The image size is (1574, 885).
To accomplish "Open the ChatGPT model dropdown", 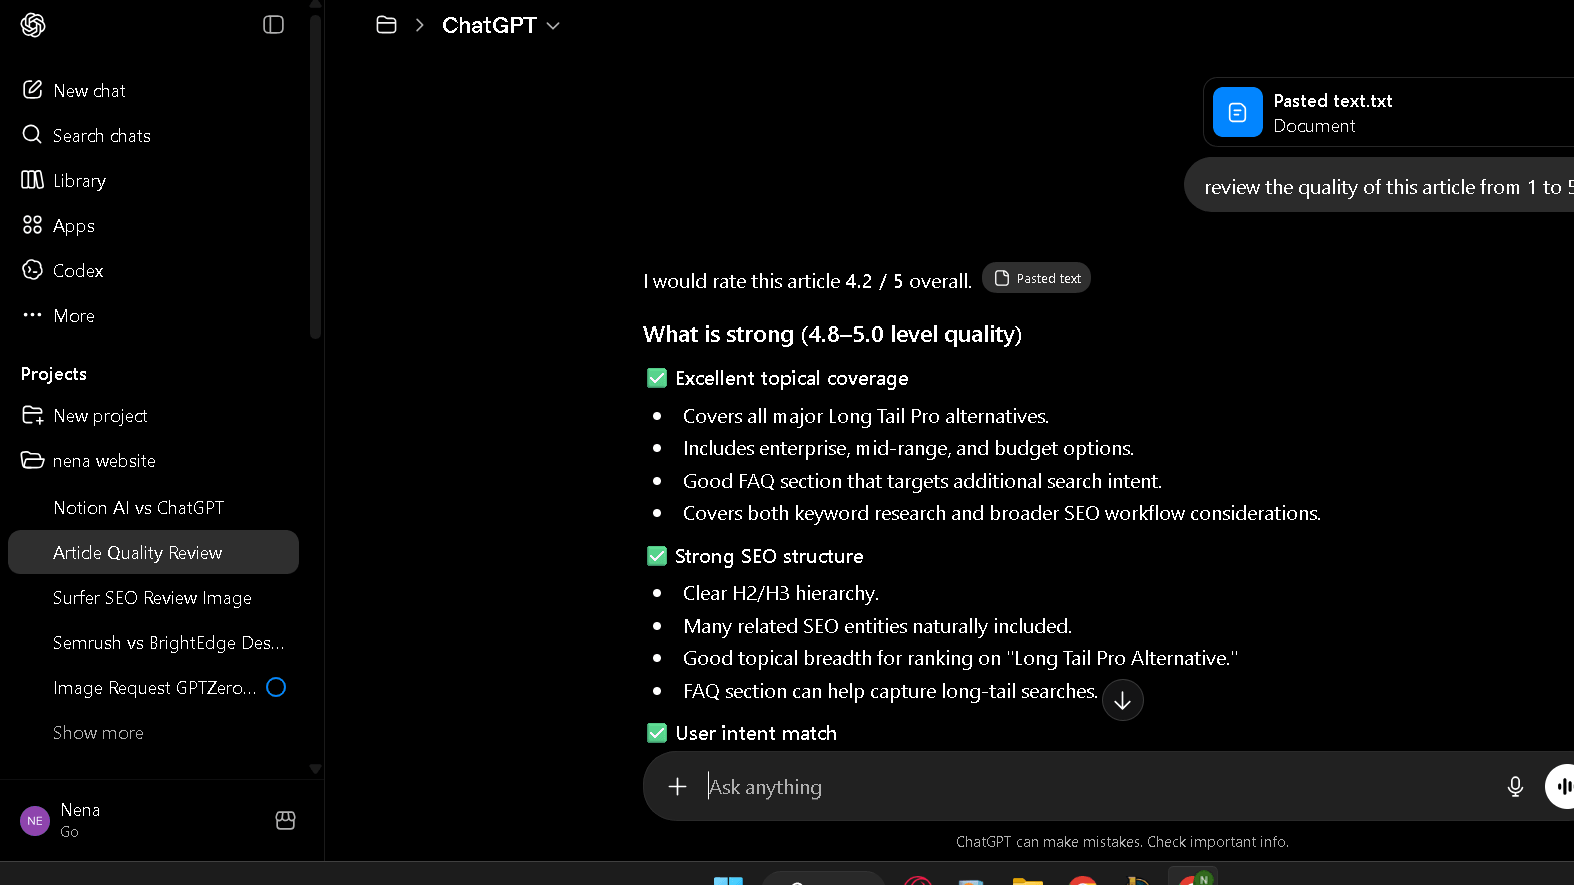I will (x=500, y=25).
